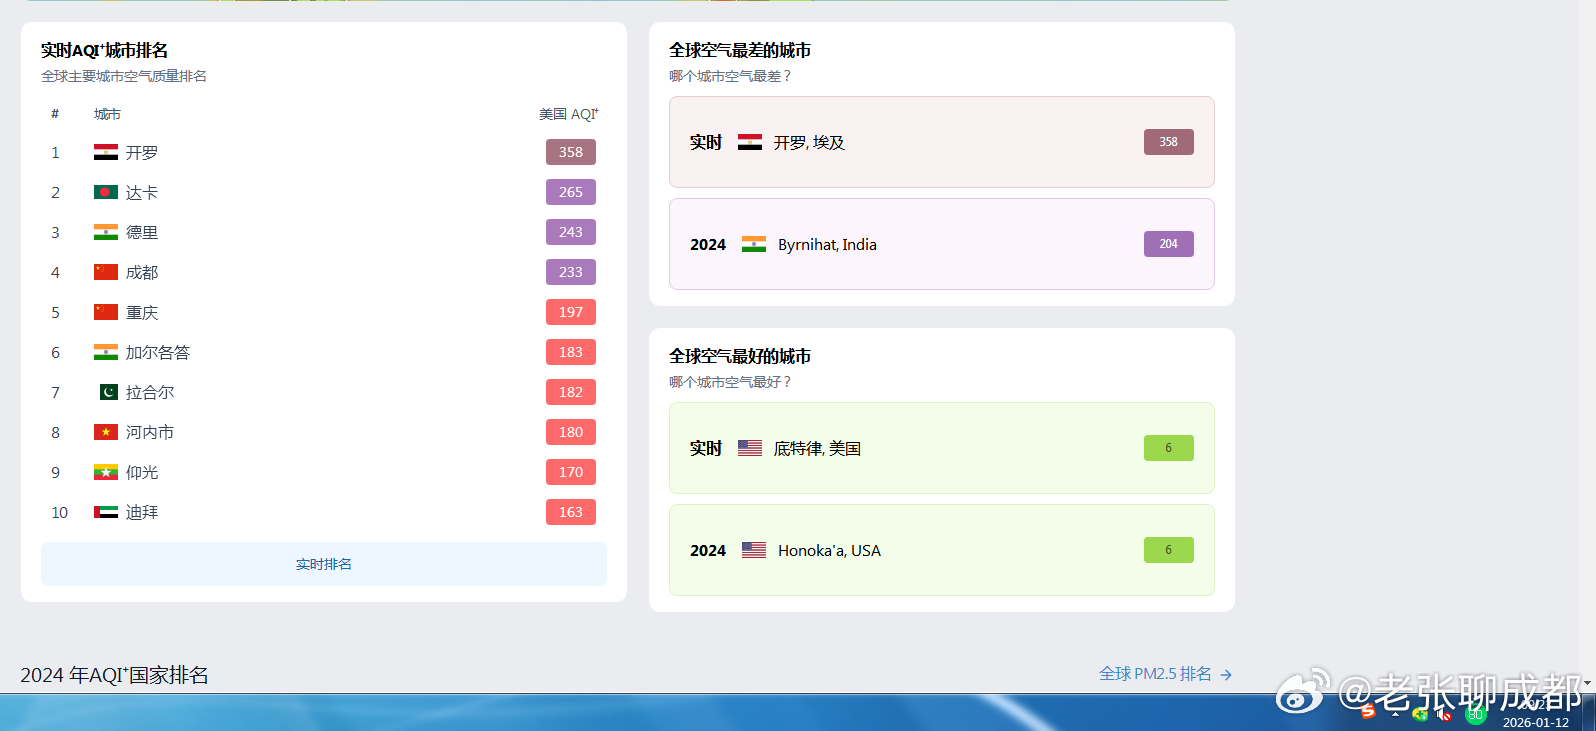Click the taskbar date 2026-01-12

pos(1536,722)
